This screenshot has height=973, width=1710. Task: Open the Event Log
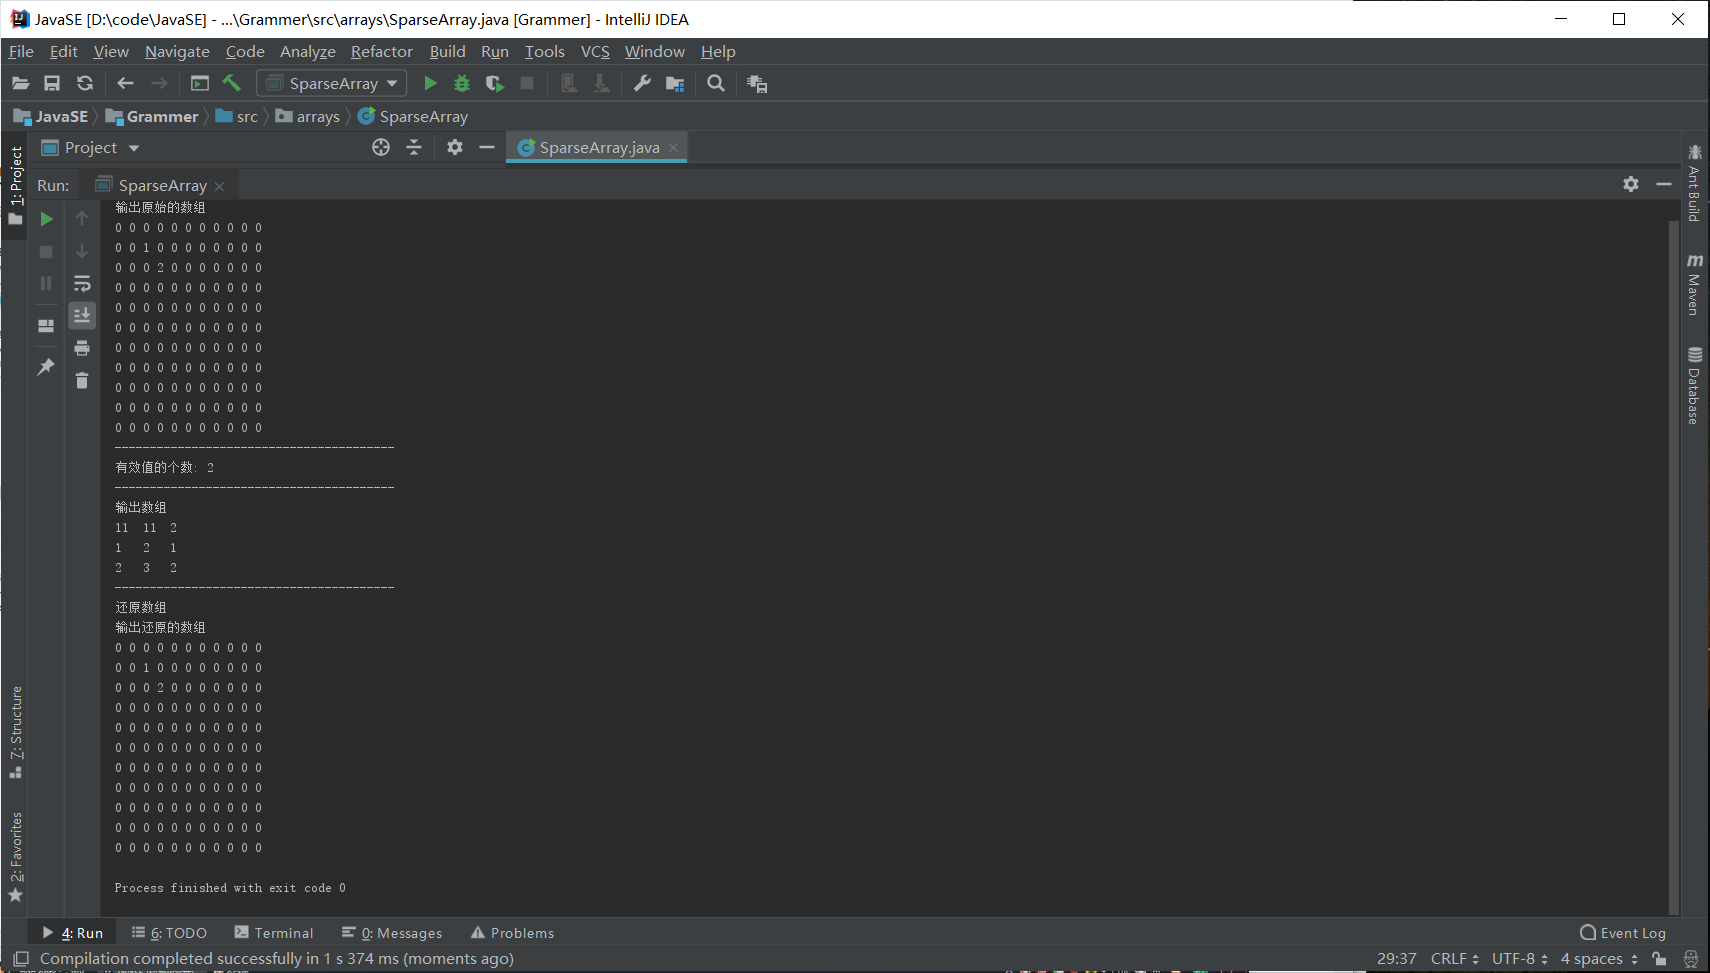[x=1623, y=933]
